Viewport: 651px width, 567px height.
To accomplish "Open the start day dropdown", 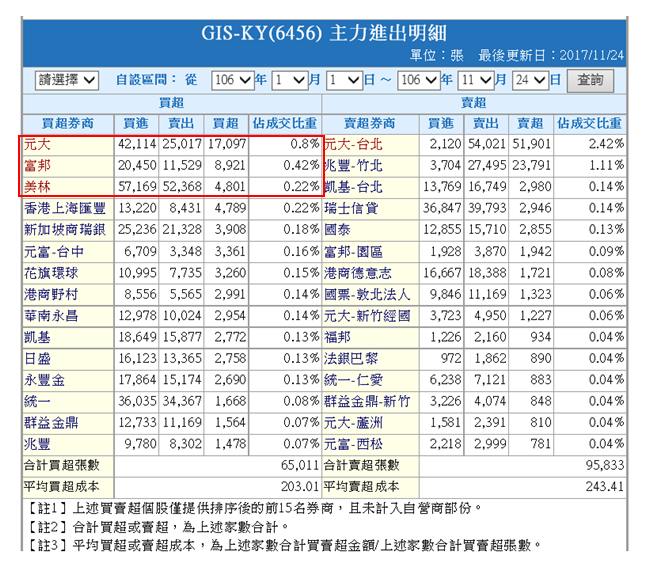I will pyautogui.click(x=344, y=80).
